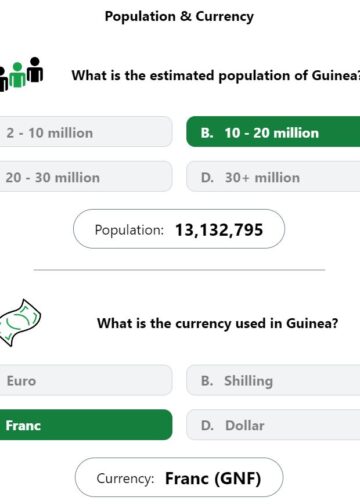Pick the B. Shilling currency answer

pos(273,380)
